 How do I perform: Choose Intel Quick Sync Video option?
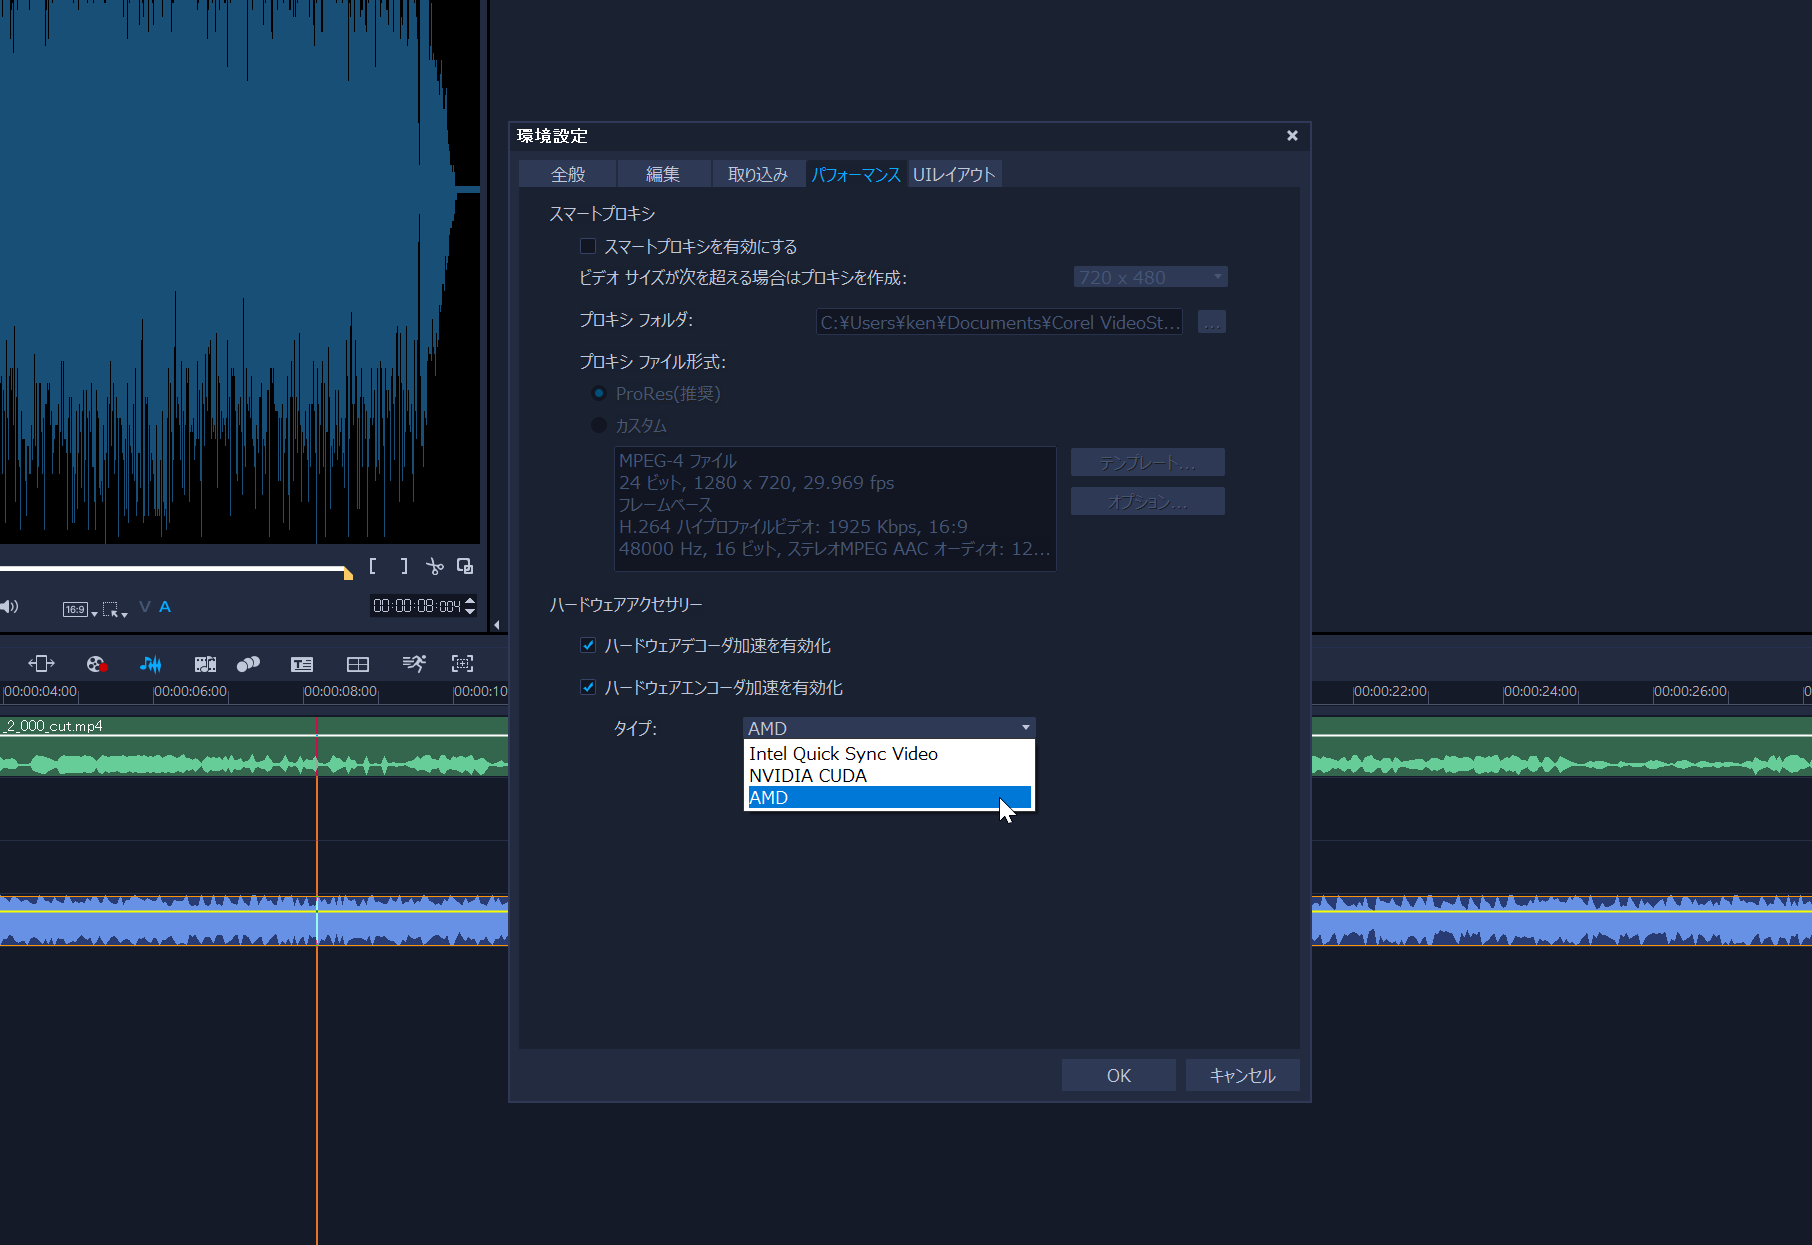889,753
